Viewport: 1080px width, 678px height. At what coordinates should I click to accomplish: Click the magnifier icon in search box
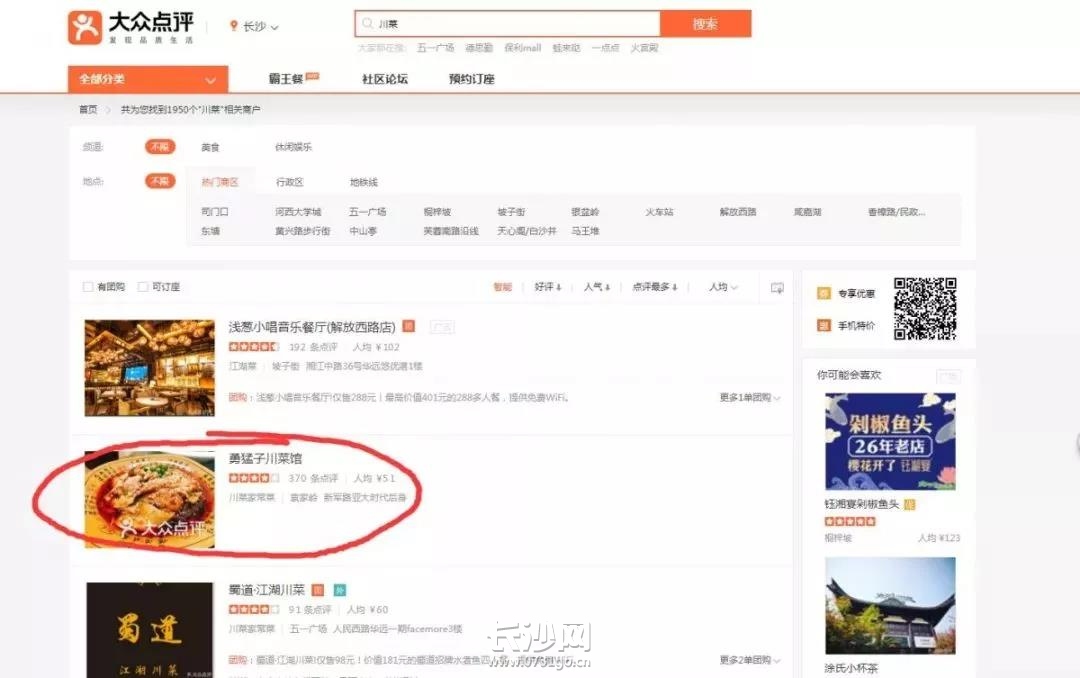pos(368,23)
